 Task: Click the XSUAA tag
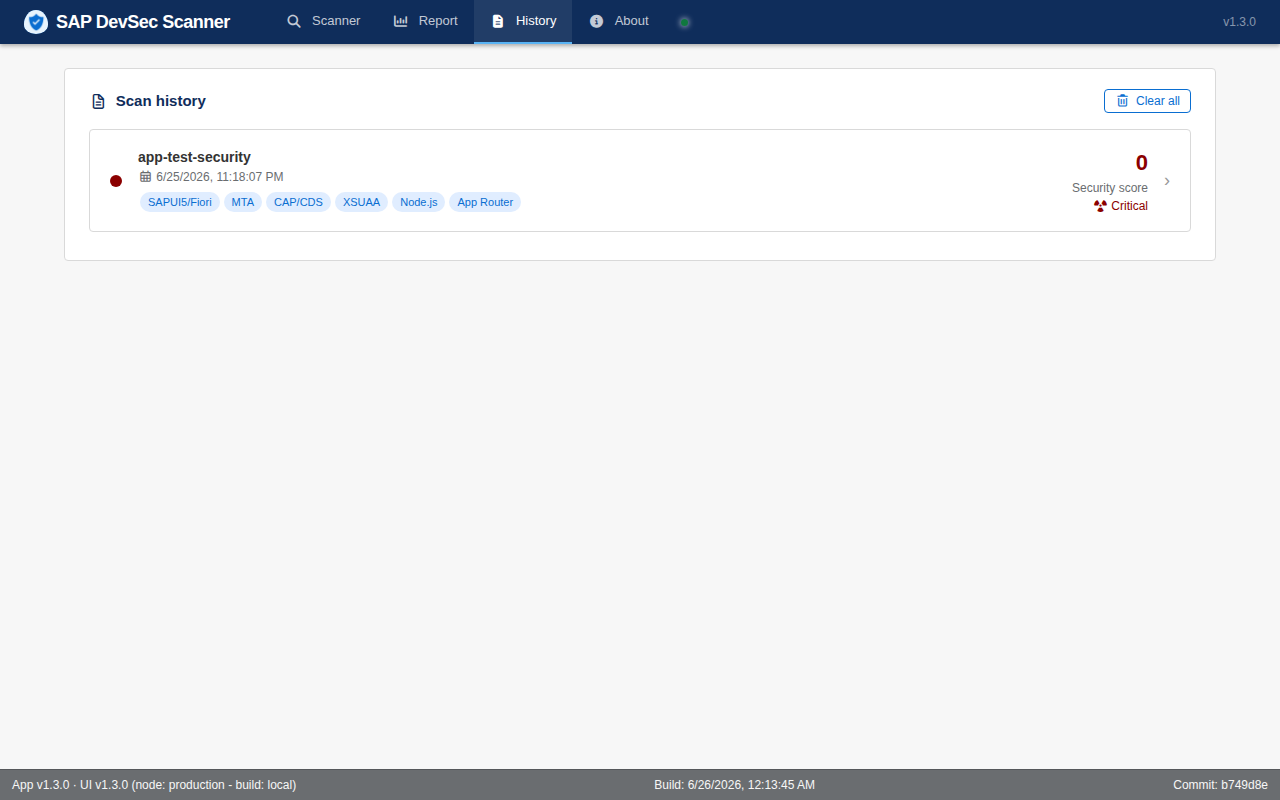coord(362,202)
